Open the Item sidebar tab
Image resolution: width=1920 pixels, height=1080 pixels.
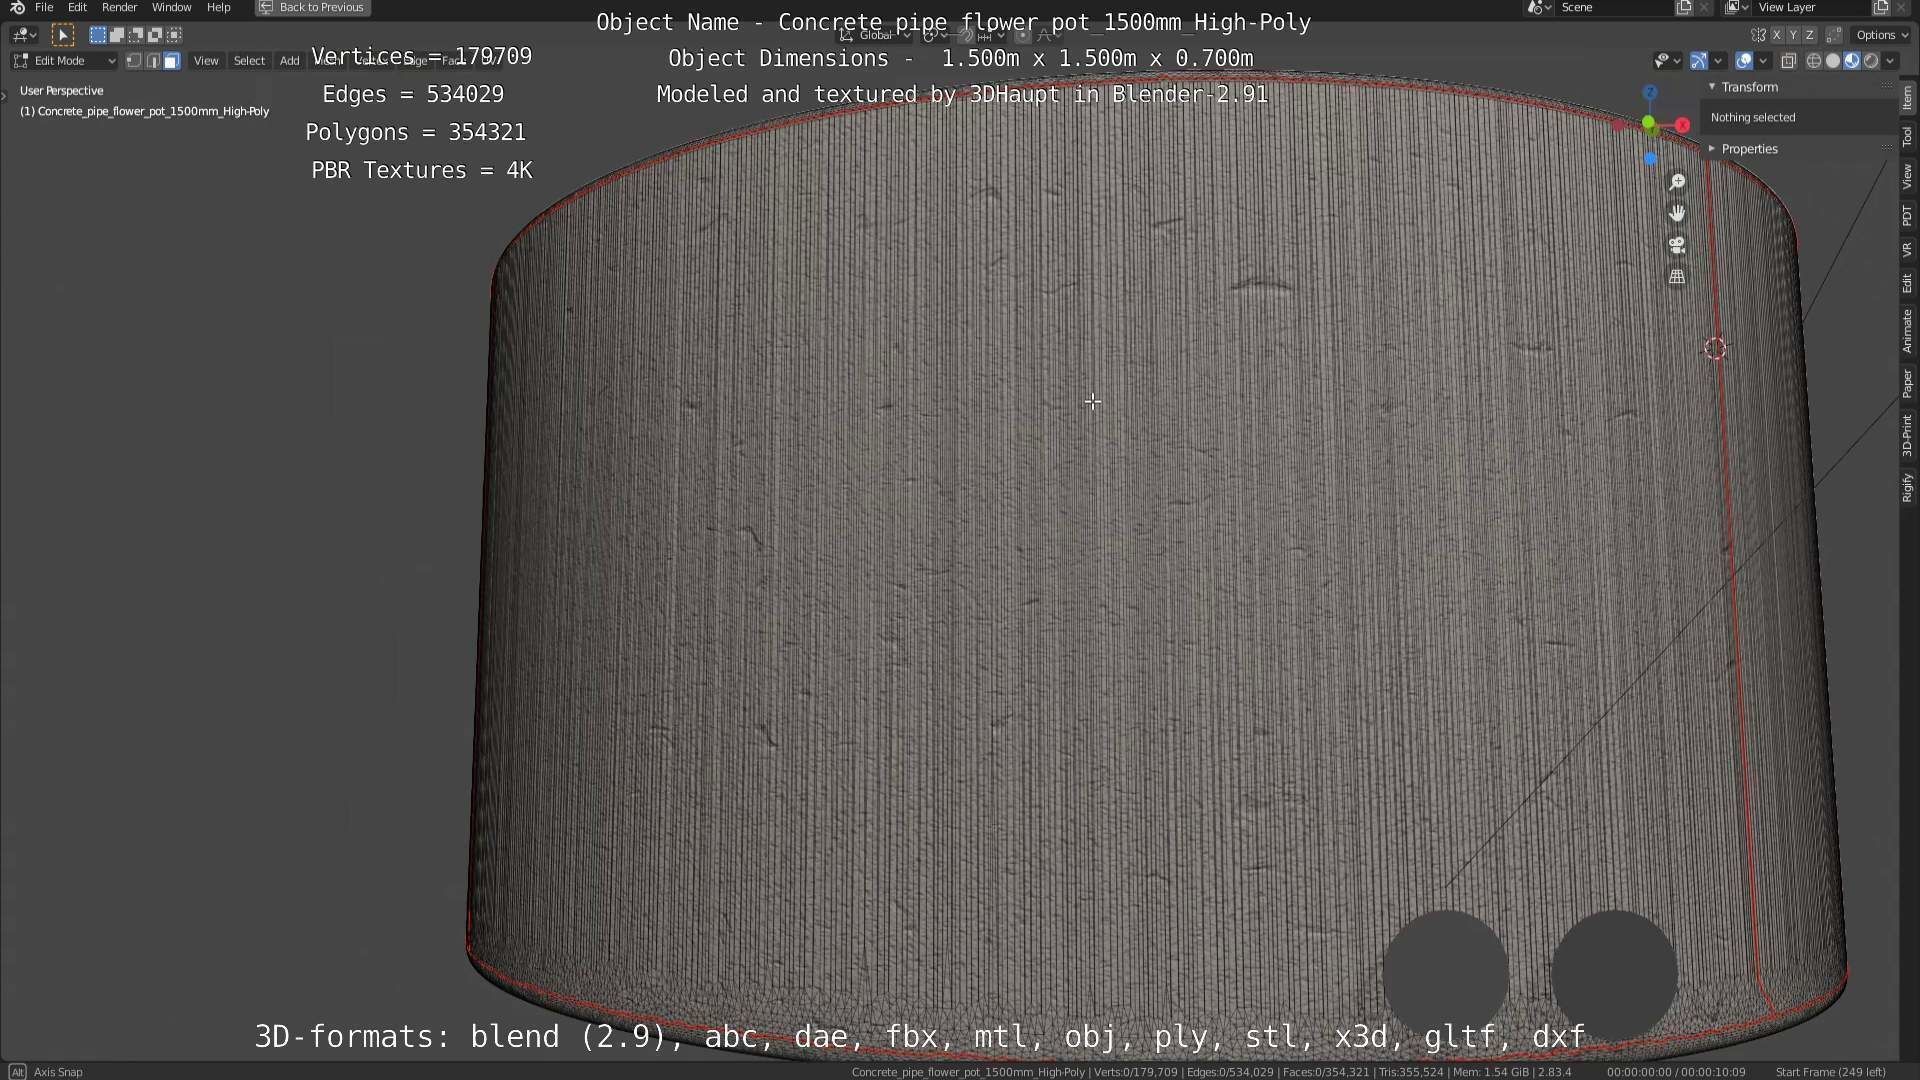[x=1908, y=98]
